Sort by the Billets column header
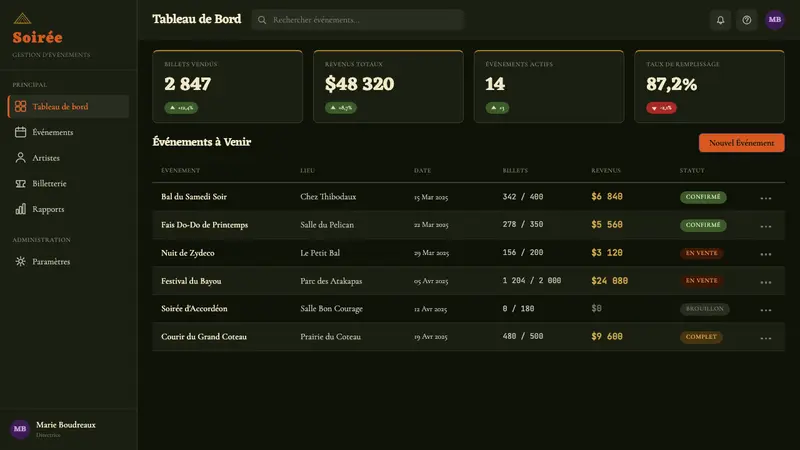800x450 pixels. (x=515, y=170)
